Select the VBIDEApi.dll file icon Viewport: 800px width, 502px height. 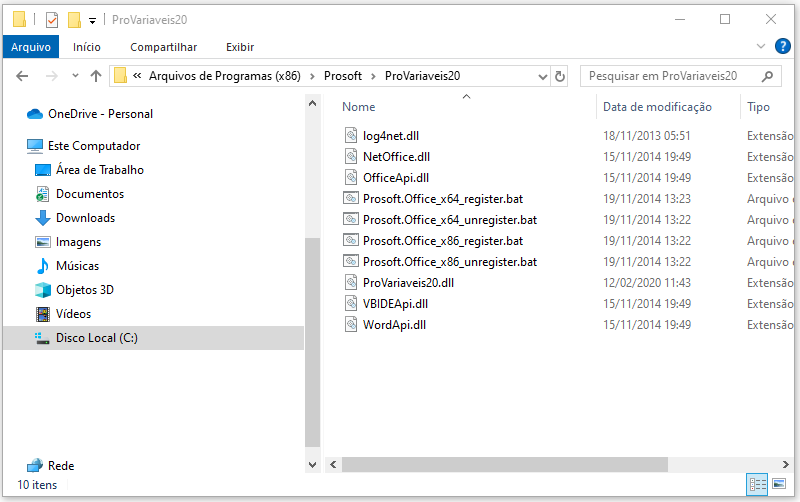pyautogui.click(x=351, y=303)
